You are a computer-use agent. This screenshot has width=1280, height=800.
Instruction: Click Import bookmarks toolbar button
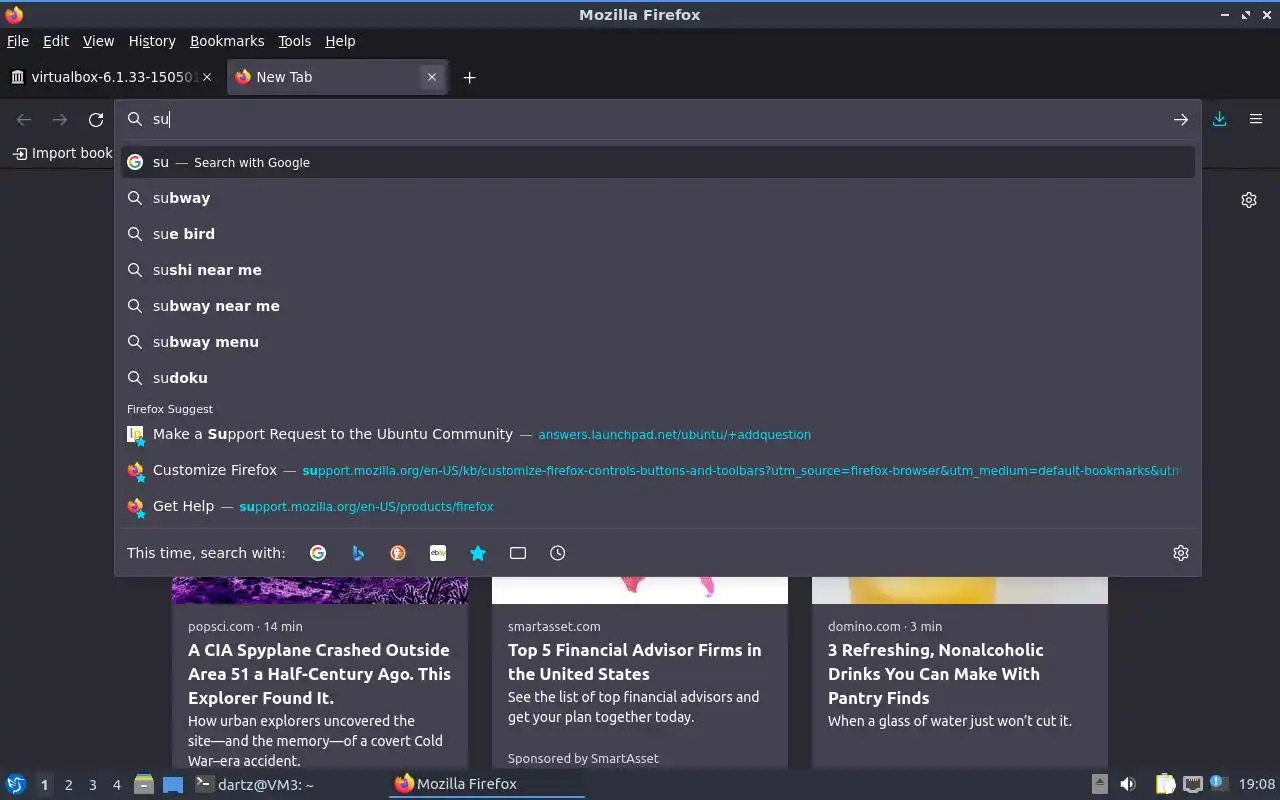pos(62,153)
